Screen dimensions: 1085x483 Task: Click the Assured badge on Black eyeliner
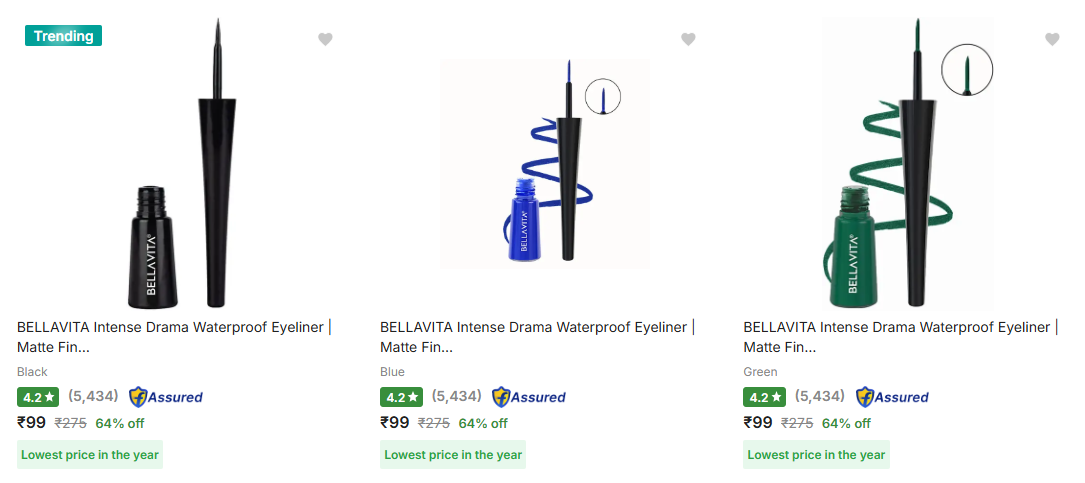point(166,397)
